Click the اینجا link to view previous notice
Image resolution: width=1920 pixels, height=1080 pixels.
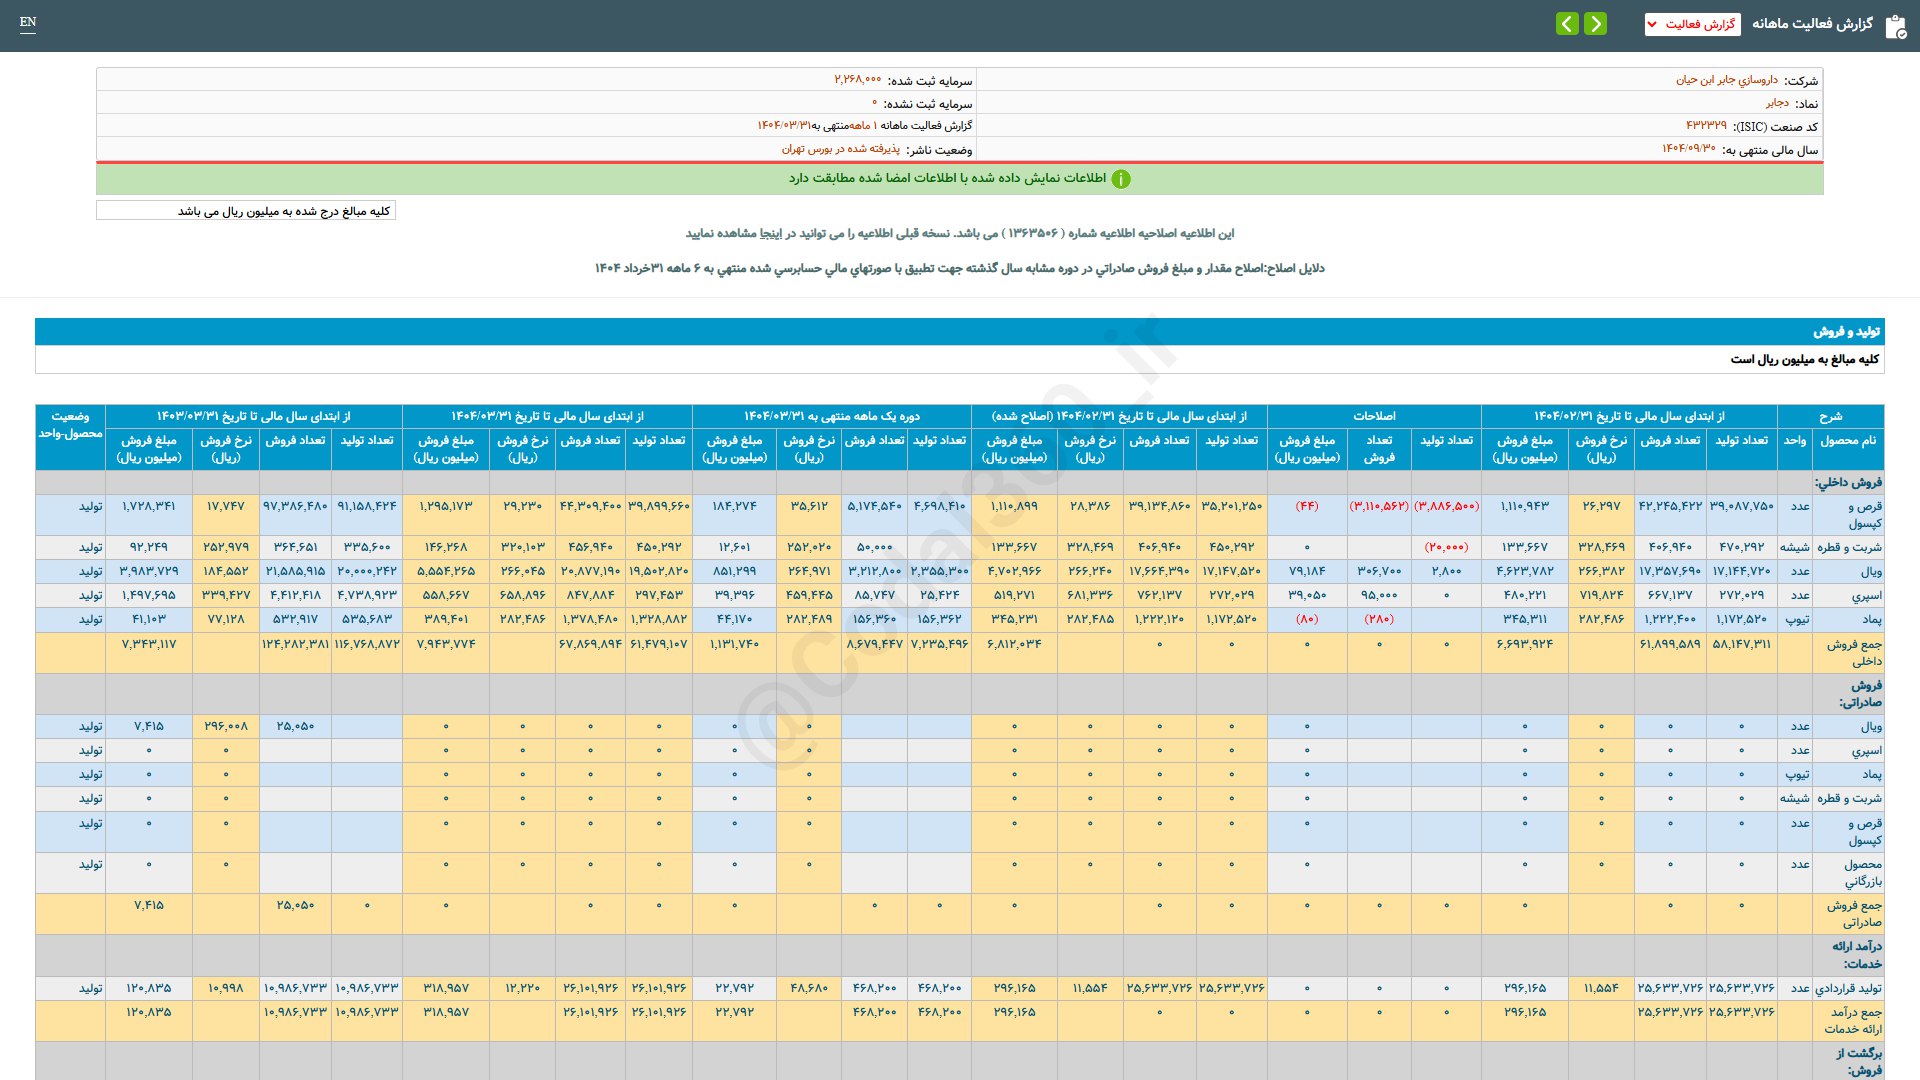771,233
